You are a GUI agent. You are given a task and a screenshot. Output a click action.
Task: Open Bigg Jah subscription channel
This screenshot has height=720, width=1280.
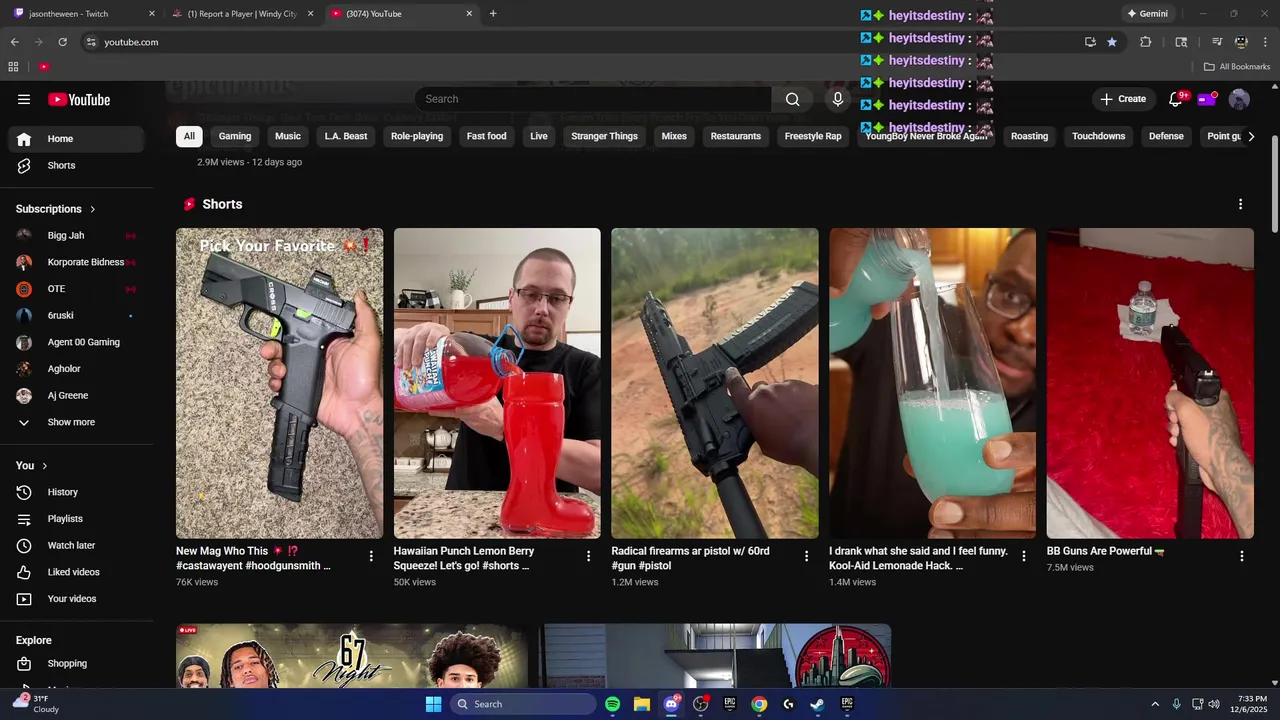[x=76, y=236]
